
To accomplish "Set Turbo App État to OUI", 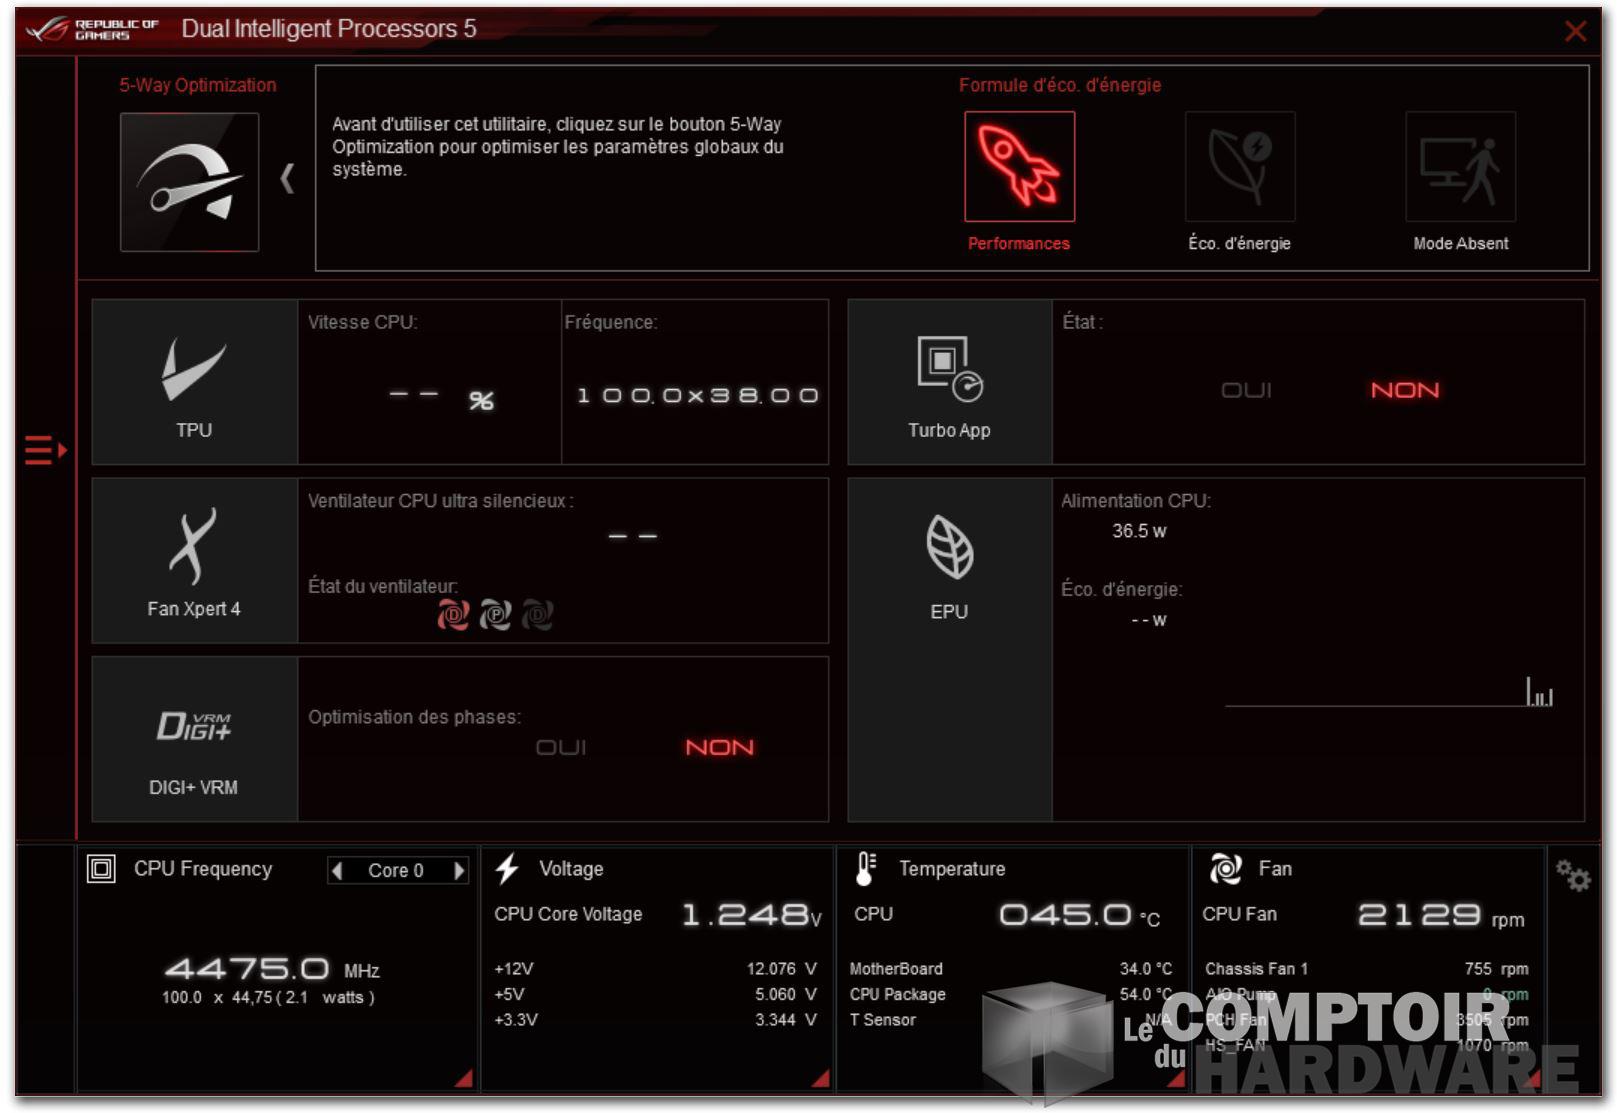I will 1246,390.
